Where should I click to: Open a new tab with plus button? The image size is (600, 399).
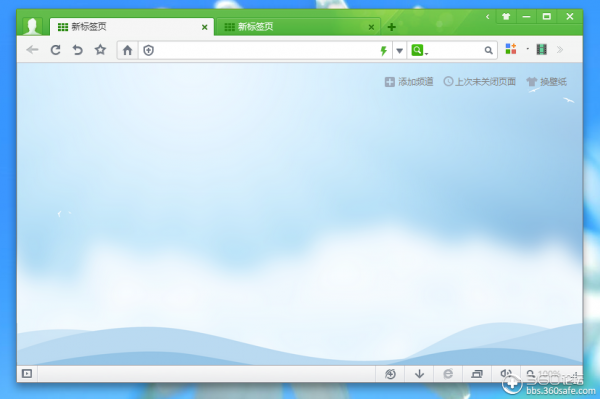pos(391,27)
